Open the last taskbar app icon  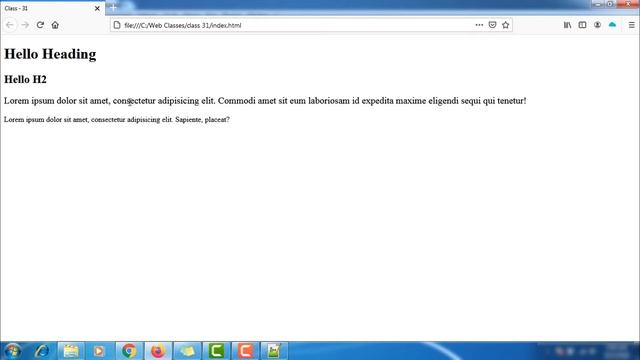point(274,351)
